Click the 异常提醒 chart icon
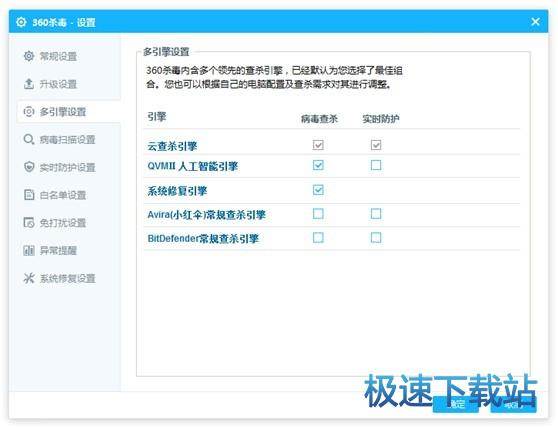 [x=29, y=250]
